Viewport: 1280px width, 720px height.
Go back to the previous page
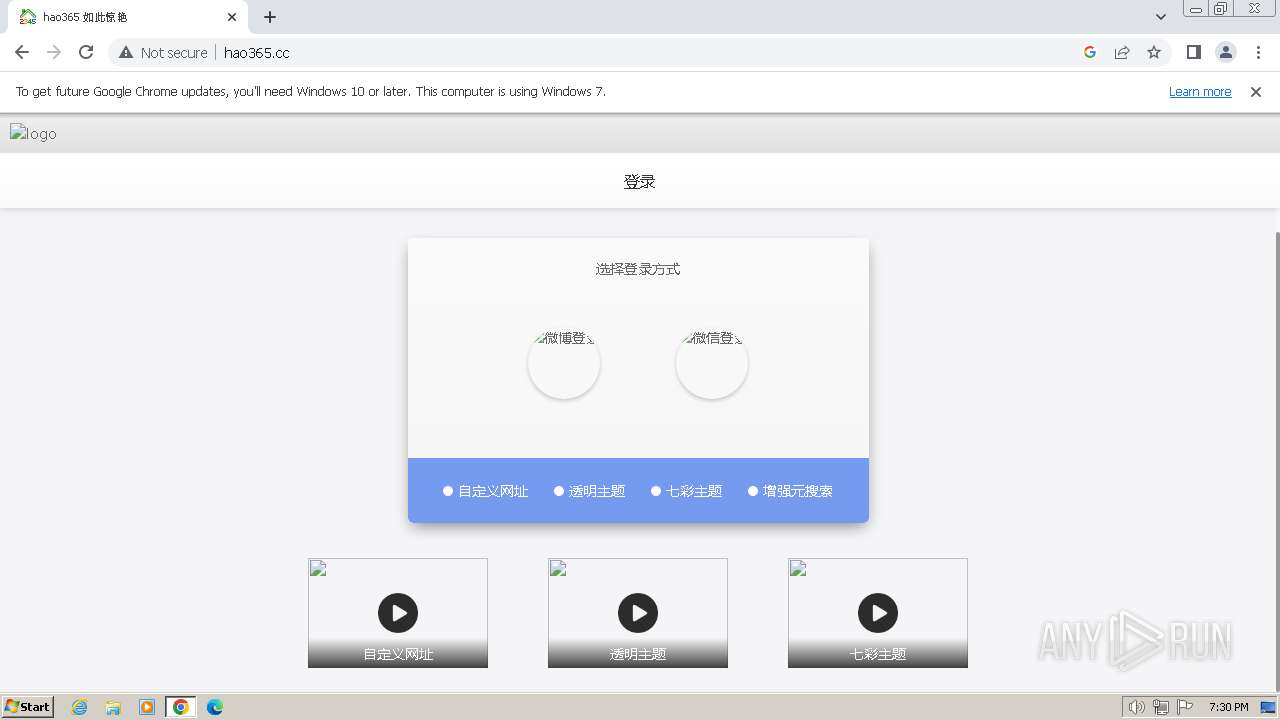coord(22,52)
